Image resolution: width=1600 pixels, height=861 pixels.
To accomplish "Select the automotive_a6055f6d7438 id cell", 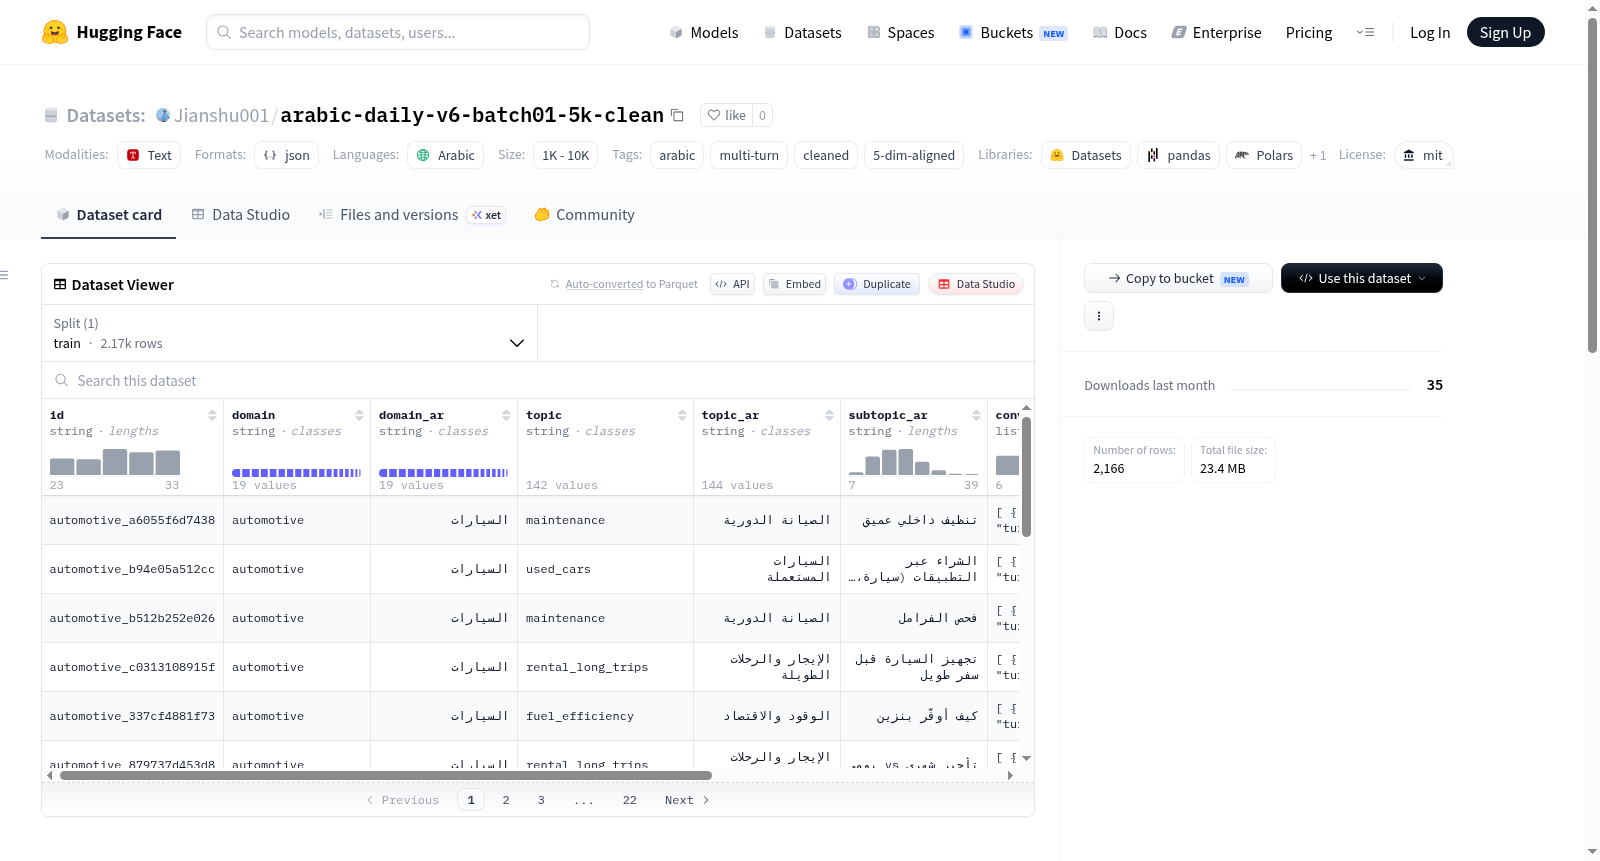I will click(x=132, y=520).
